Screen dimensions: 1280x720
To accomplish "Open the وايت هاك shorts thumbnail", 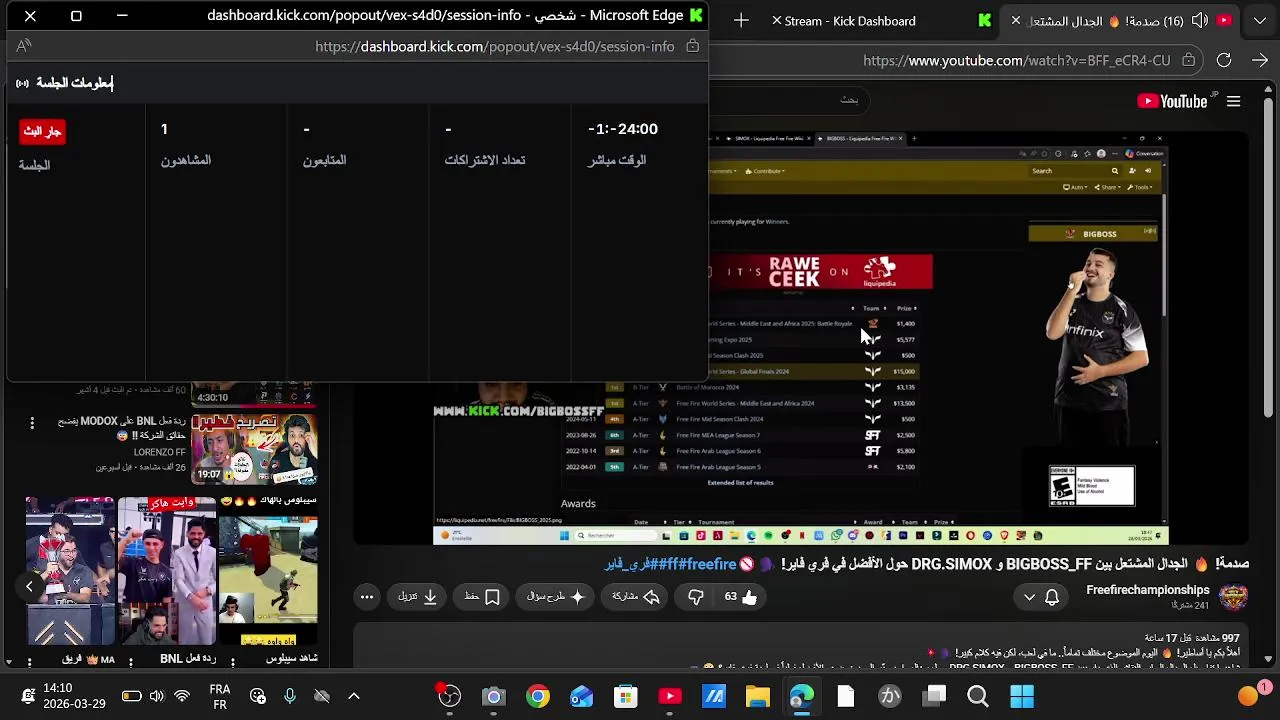I will 167,571.
